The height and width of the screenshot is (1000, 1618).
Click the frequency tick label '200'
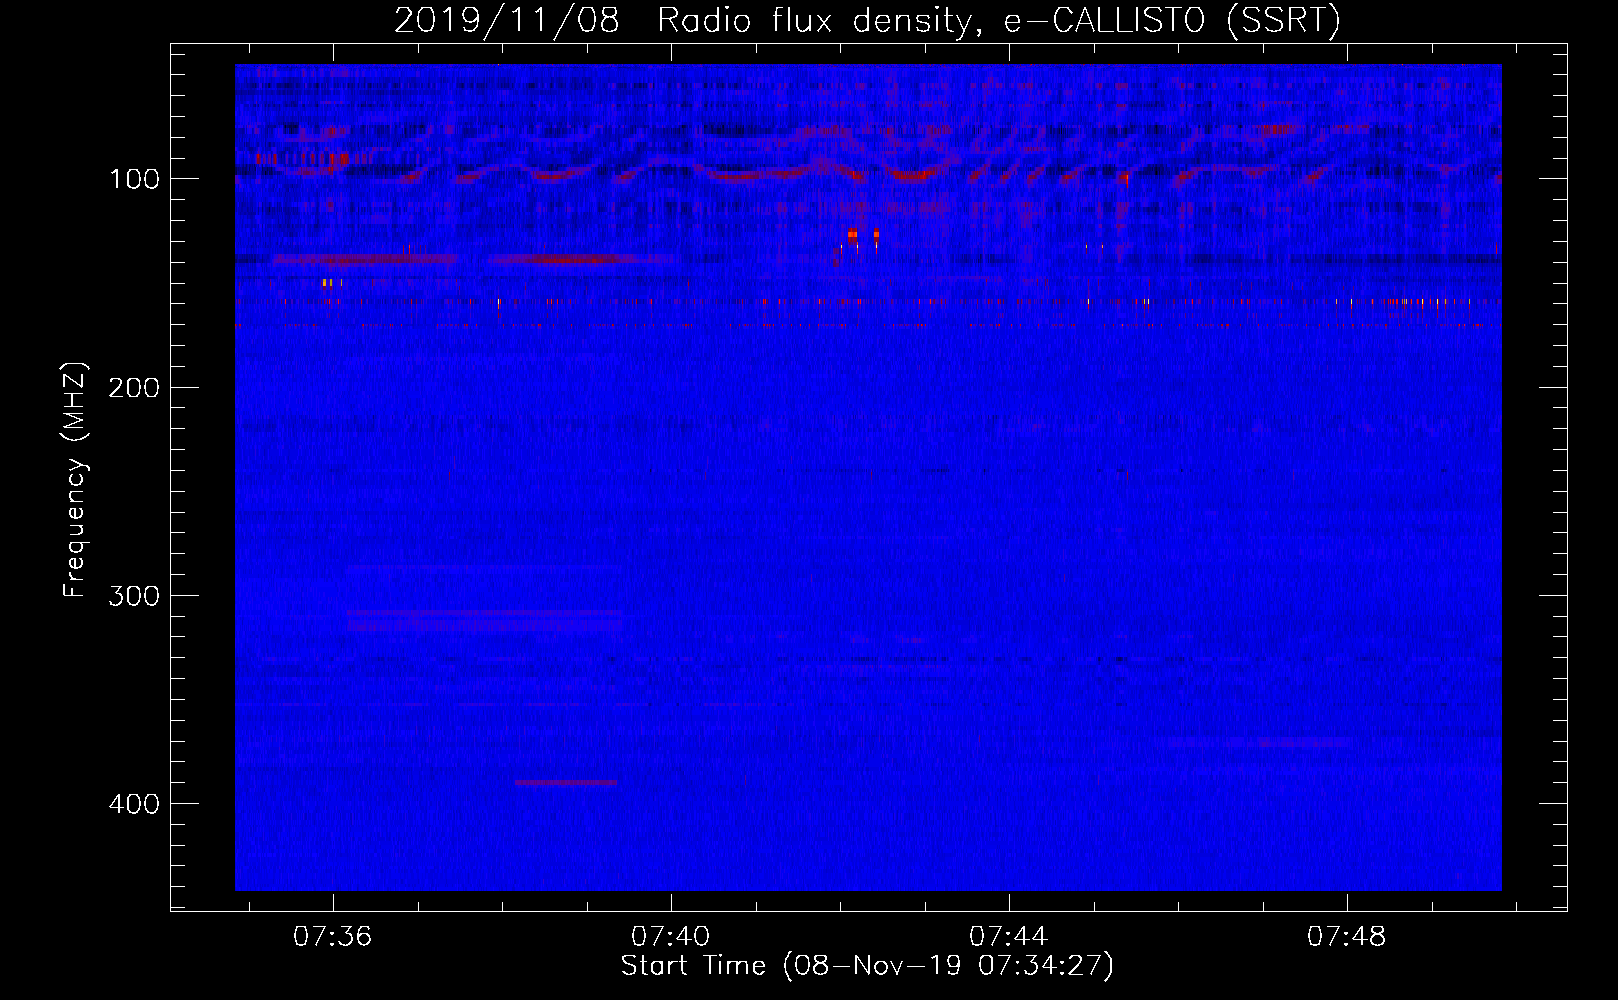point(135,388)
